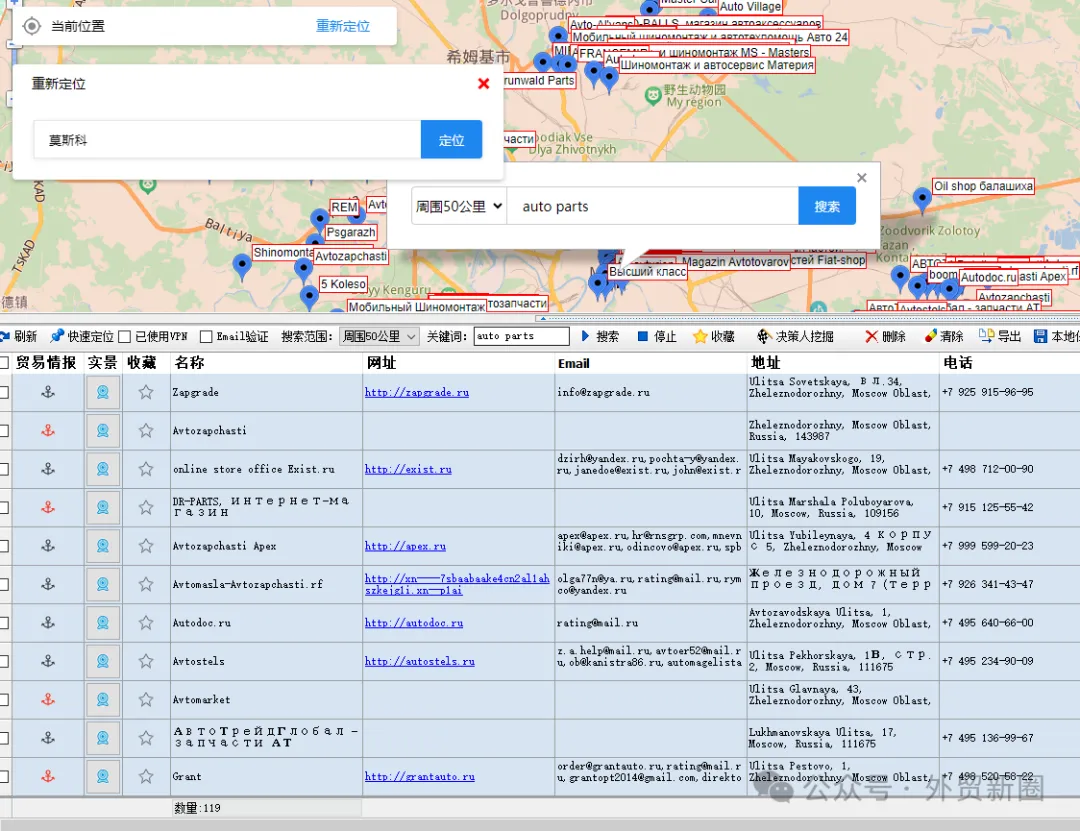Click the Autodoc.ru map label
Screen dimensions: 1080x831
(988, 277)
